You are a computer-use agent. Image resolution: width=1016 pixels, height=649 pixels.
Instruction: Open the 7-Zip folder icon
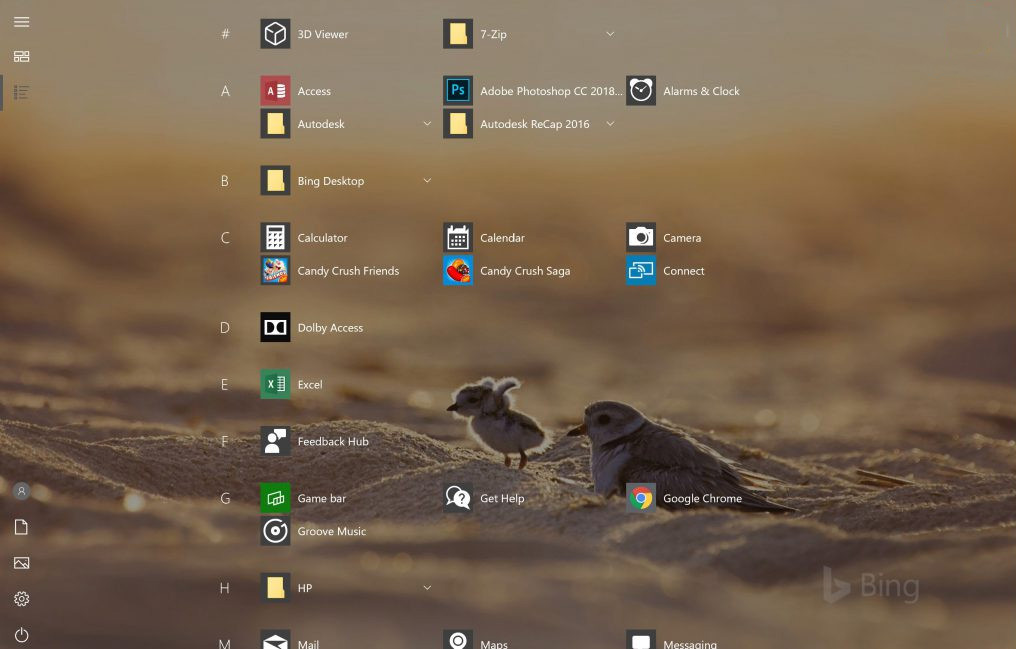(458, 34)
